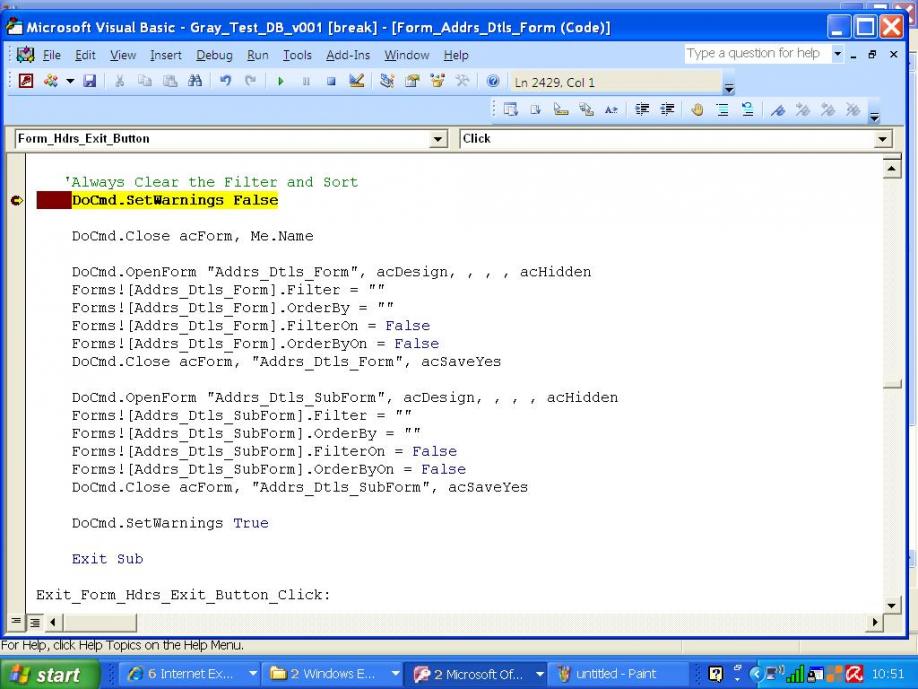Click the Windows start button
918x689 pixels.
point(50,674)
